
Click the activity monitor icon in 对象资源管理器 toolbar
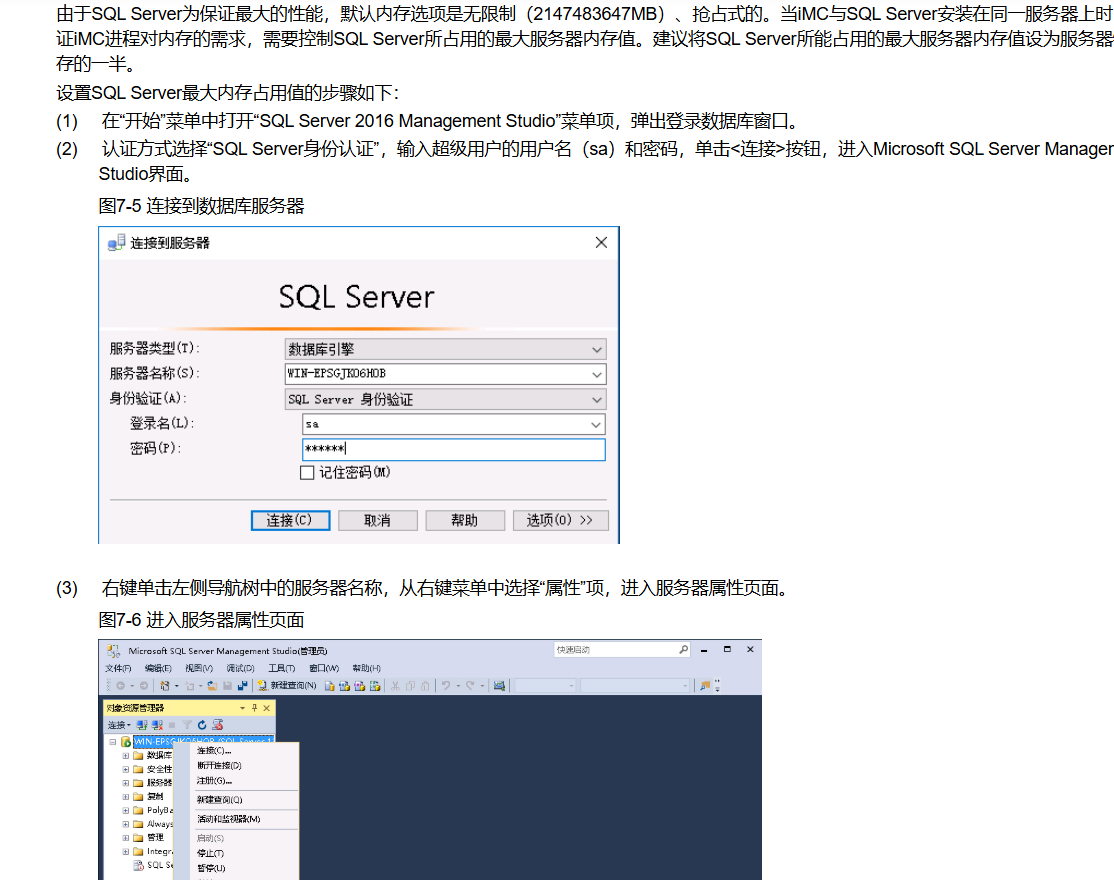pyautogui.click(x=217, y=725)
